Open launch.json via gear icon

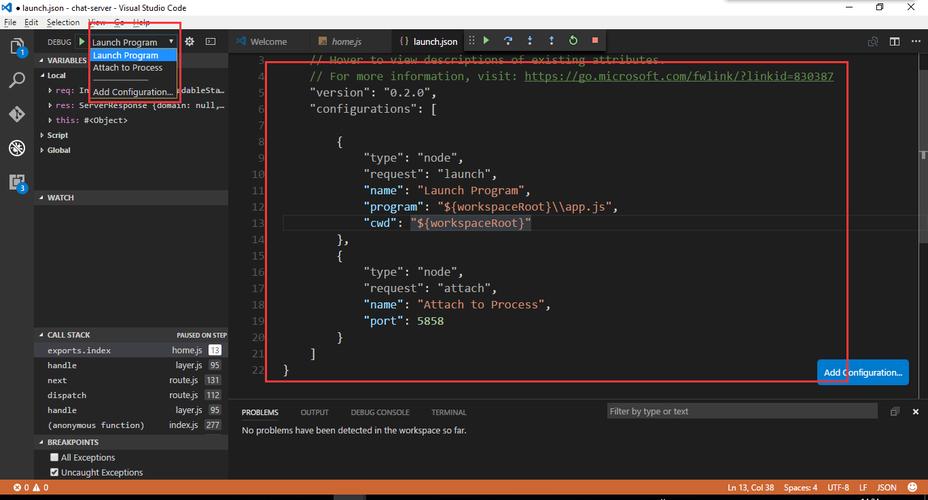pos(189,41)
